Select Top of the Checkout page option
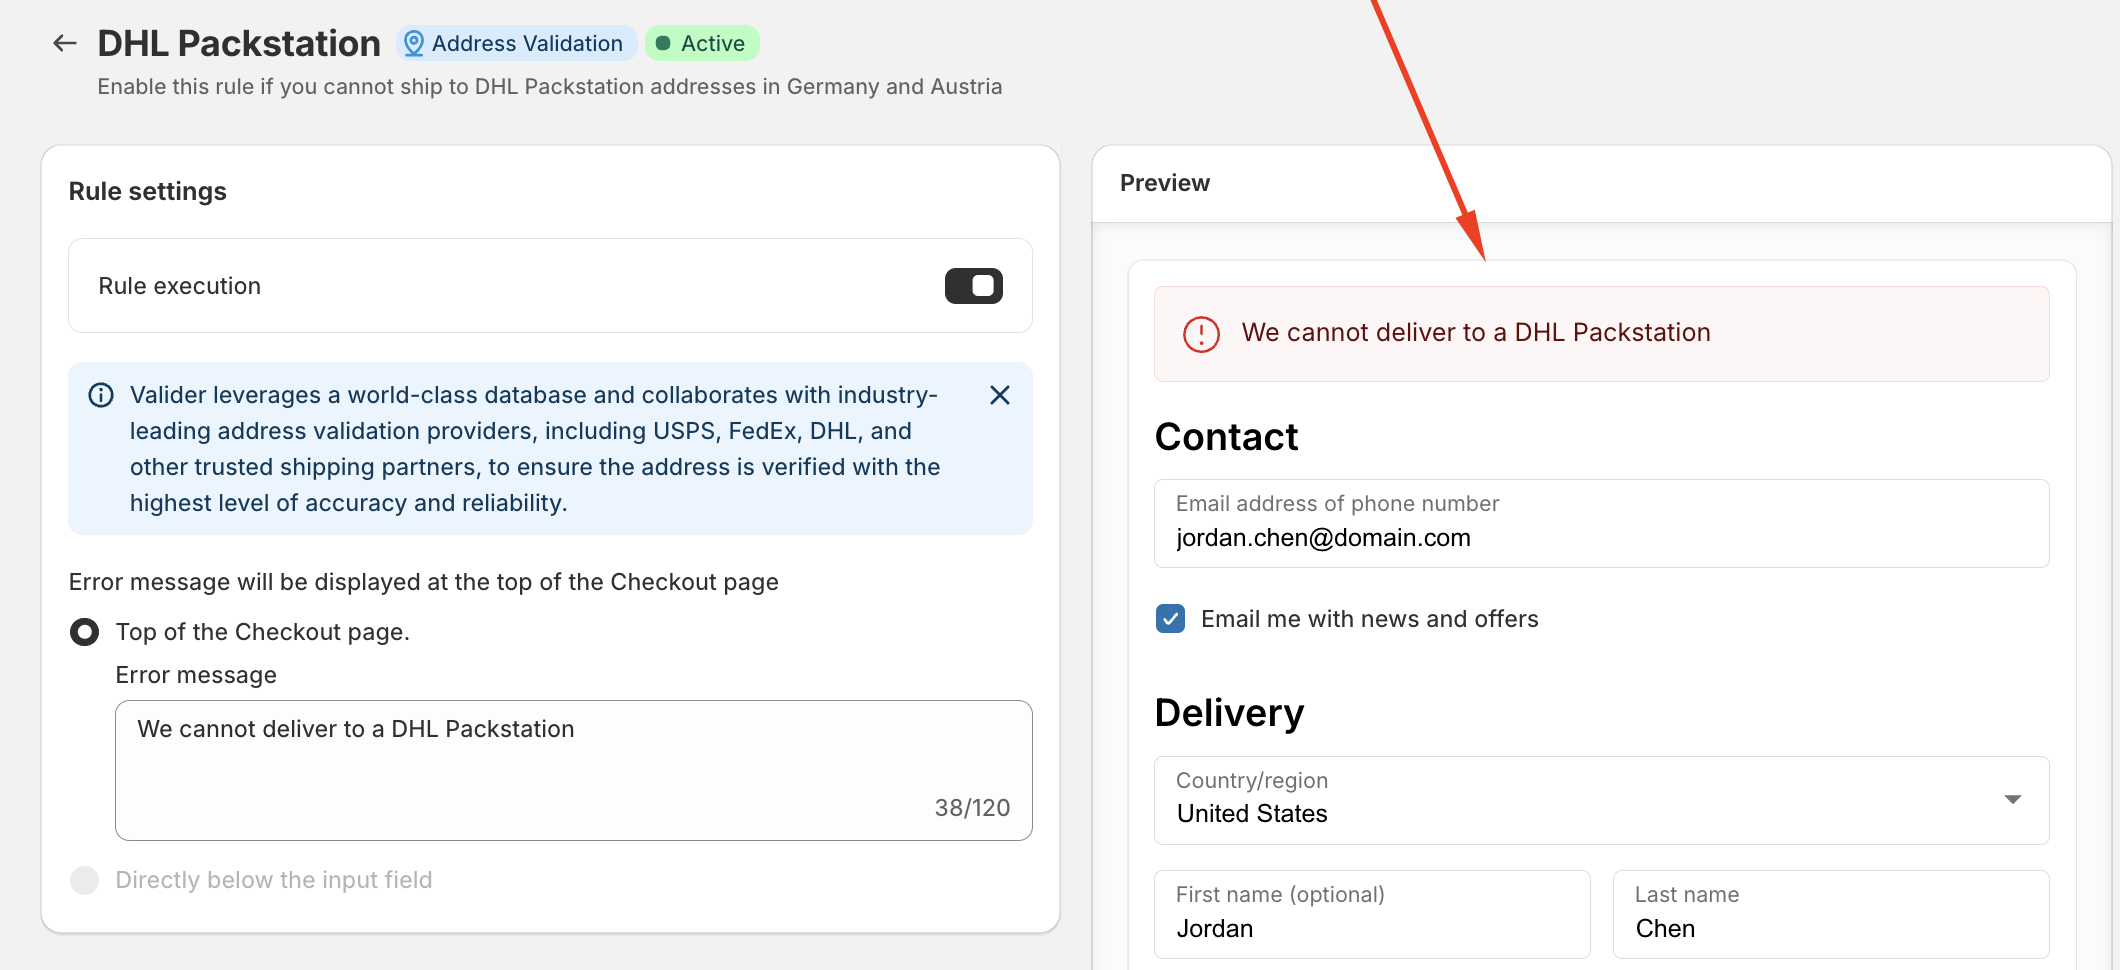The width and height of the screenshot is (2120, 970). (85, 632)
